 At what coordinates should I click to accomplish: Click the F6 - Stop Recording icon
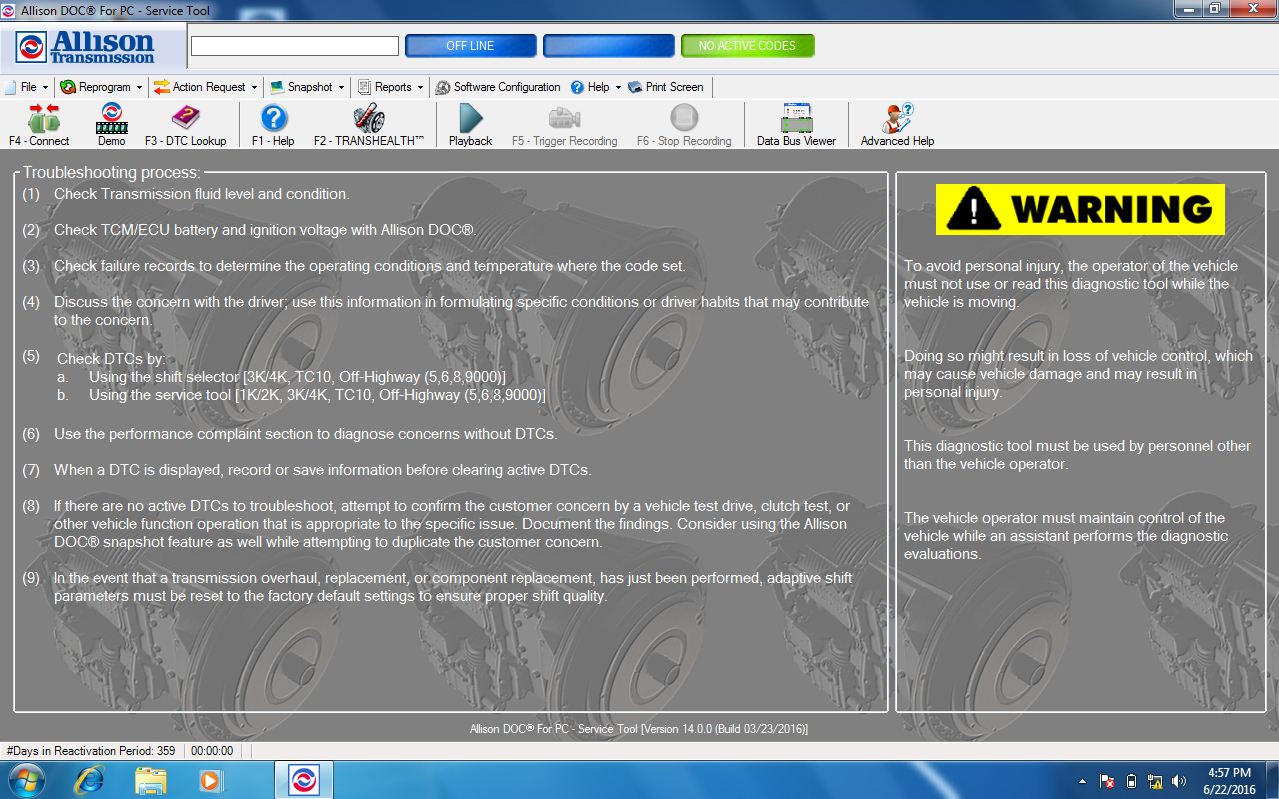684,125
